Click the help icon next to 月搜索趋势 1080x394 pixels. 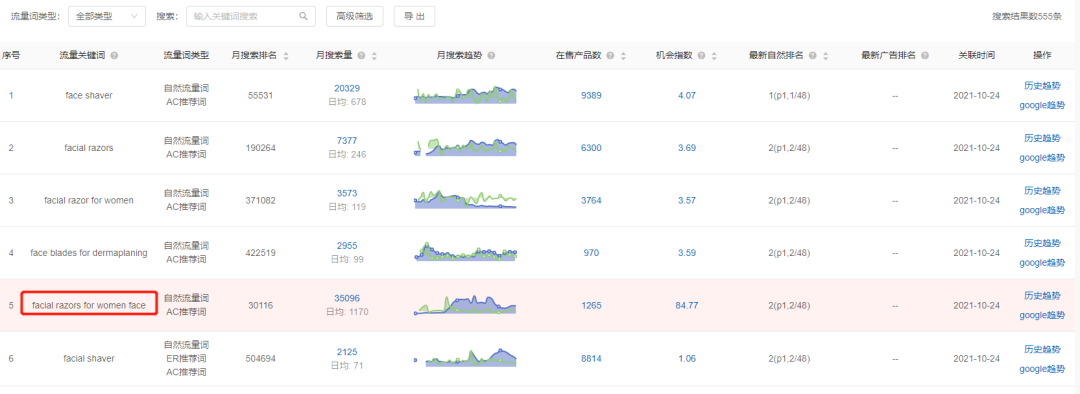491,56
